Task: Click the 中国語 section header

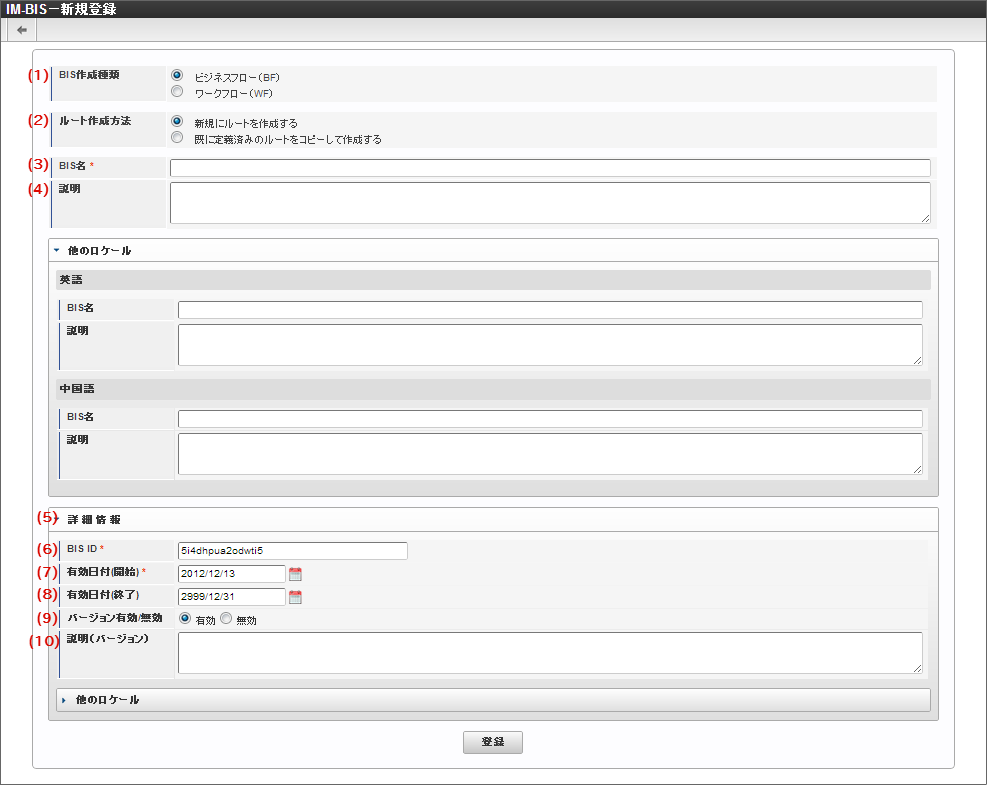Action: [x=493, y=389]
